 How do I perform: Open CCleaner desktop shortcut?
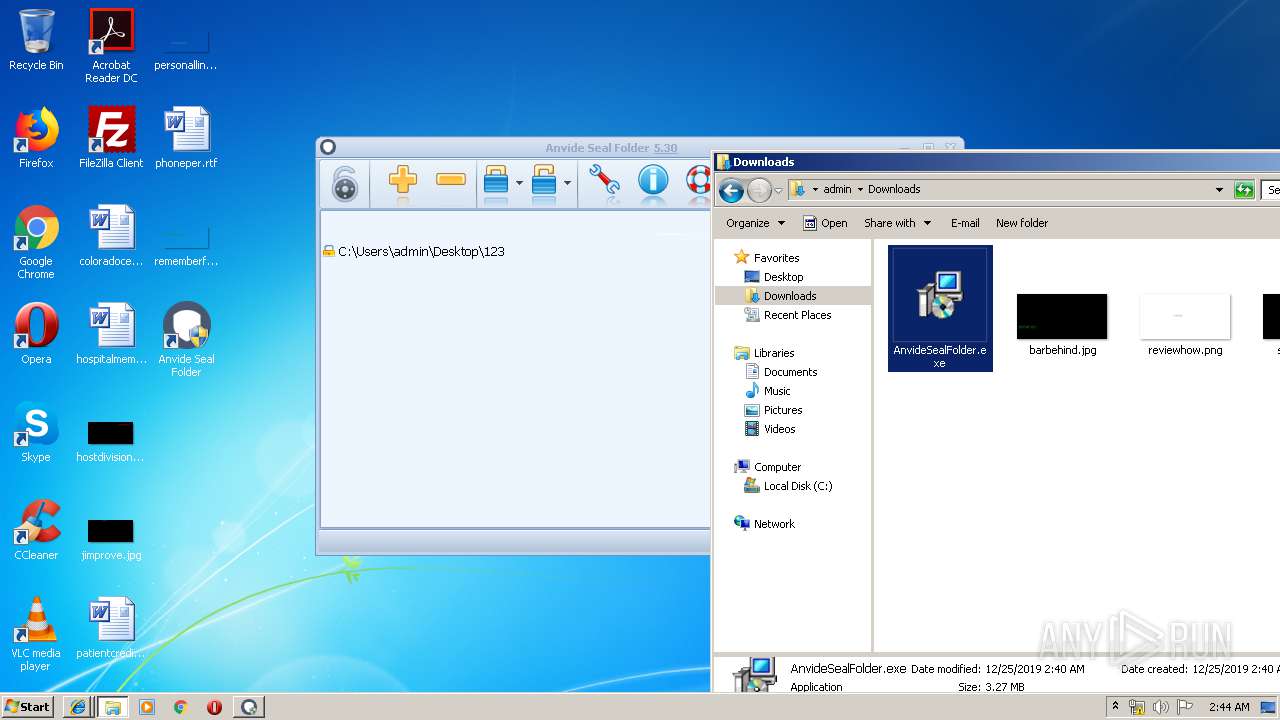coord(36,530)
